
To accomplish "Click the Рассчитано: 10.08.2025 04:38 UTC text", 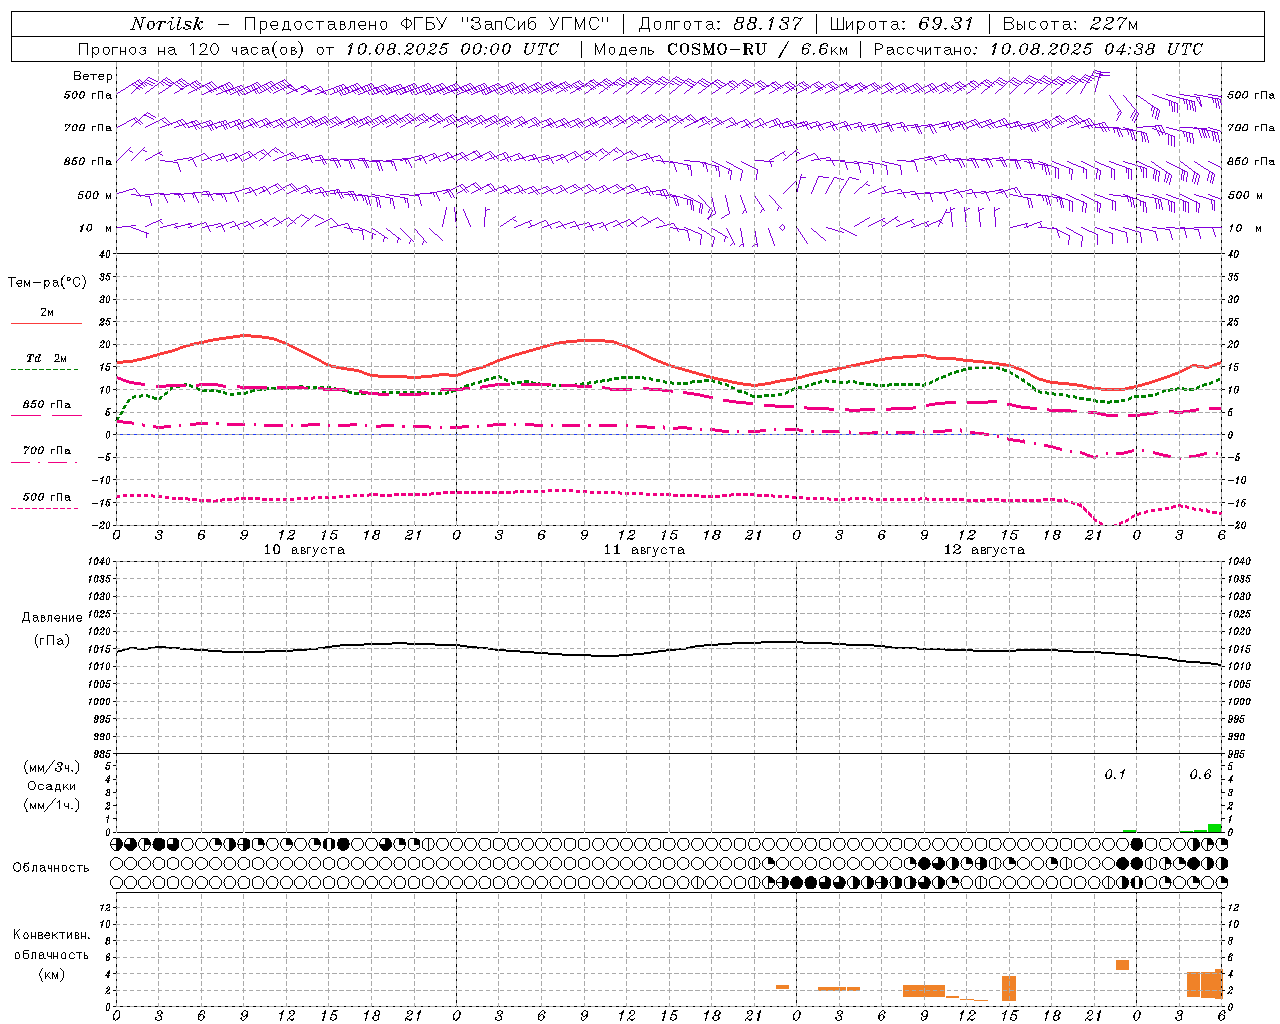I will [1038, 49].
